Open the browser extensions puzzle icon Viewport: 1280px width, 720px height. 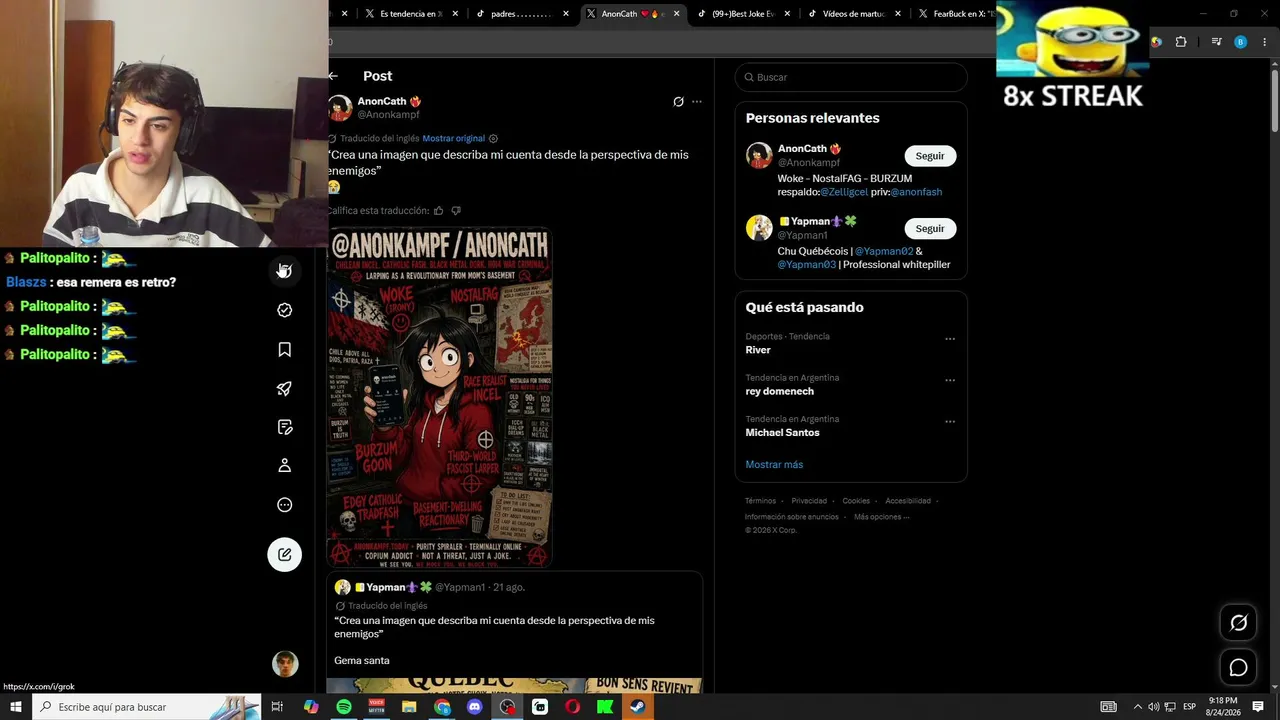[1181, 42]
